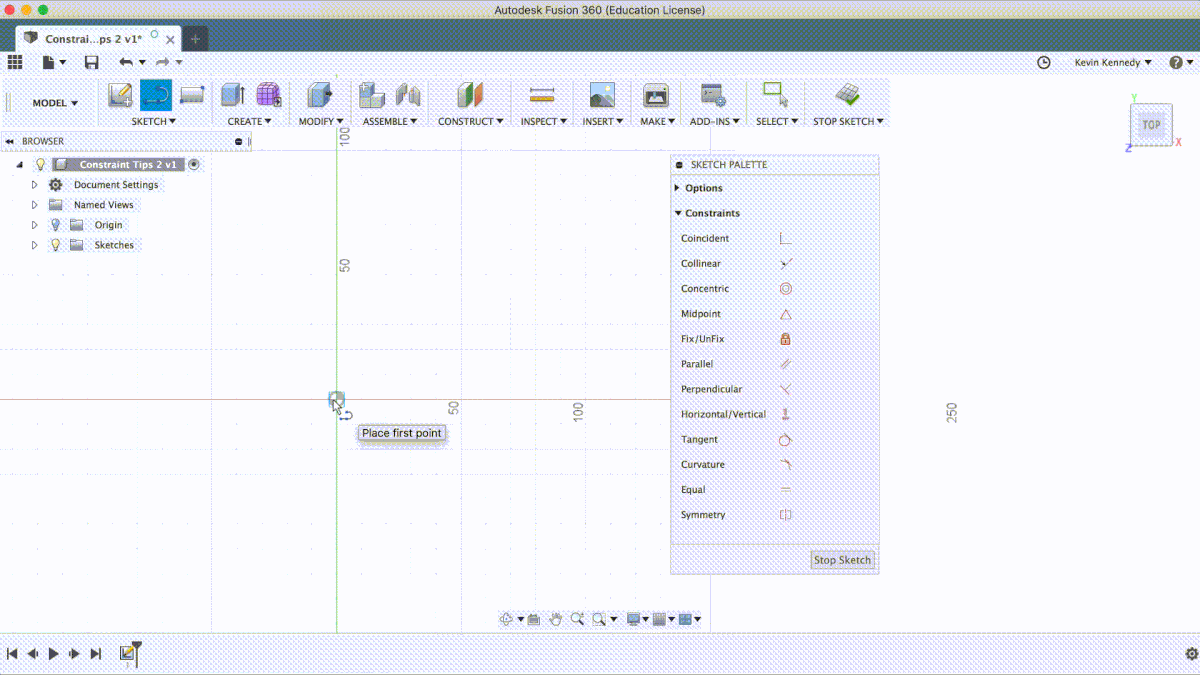The height and width of the screenshot is (675, 1200).
Task: Toggle the Fix/UnFix lock constraint
Action: [x=785, y=339]
